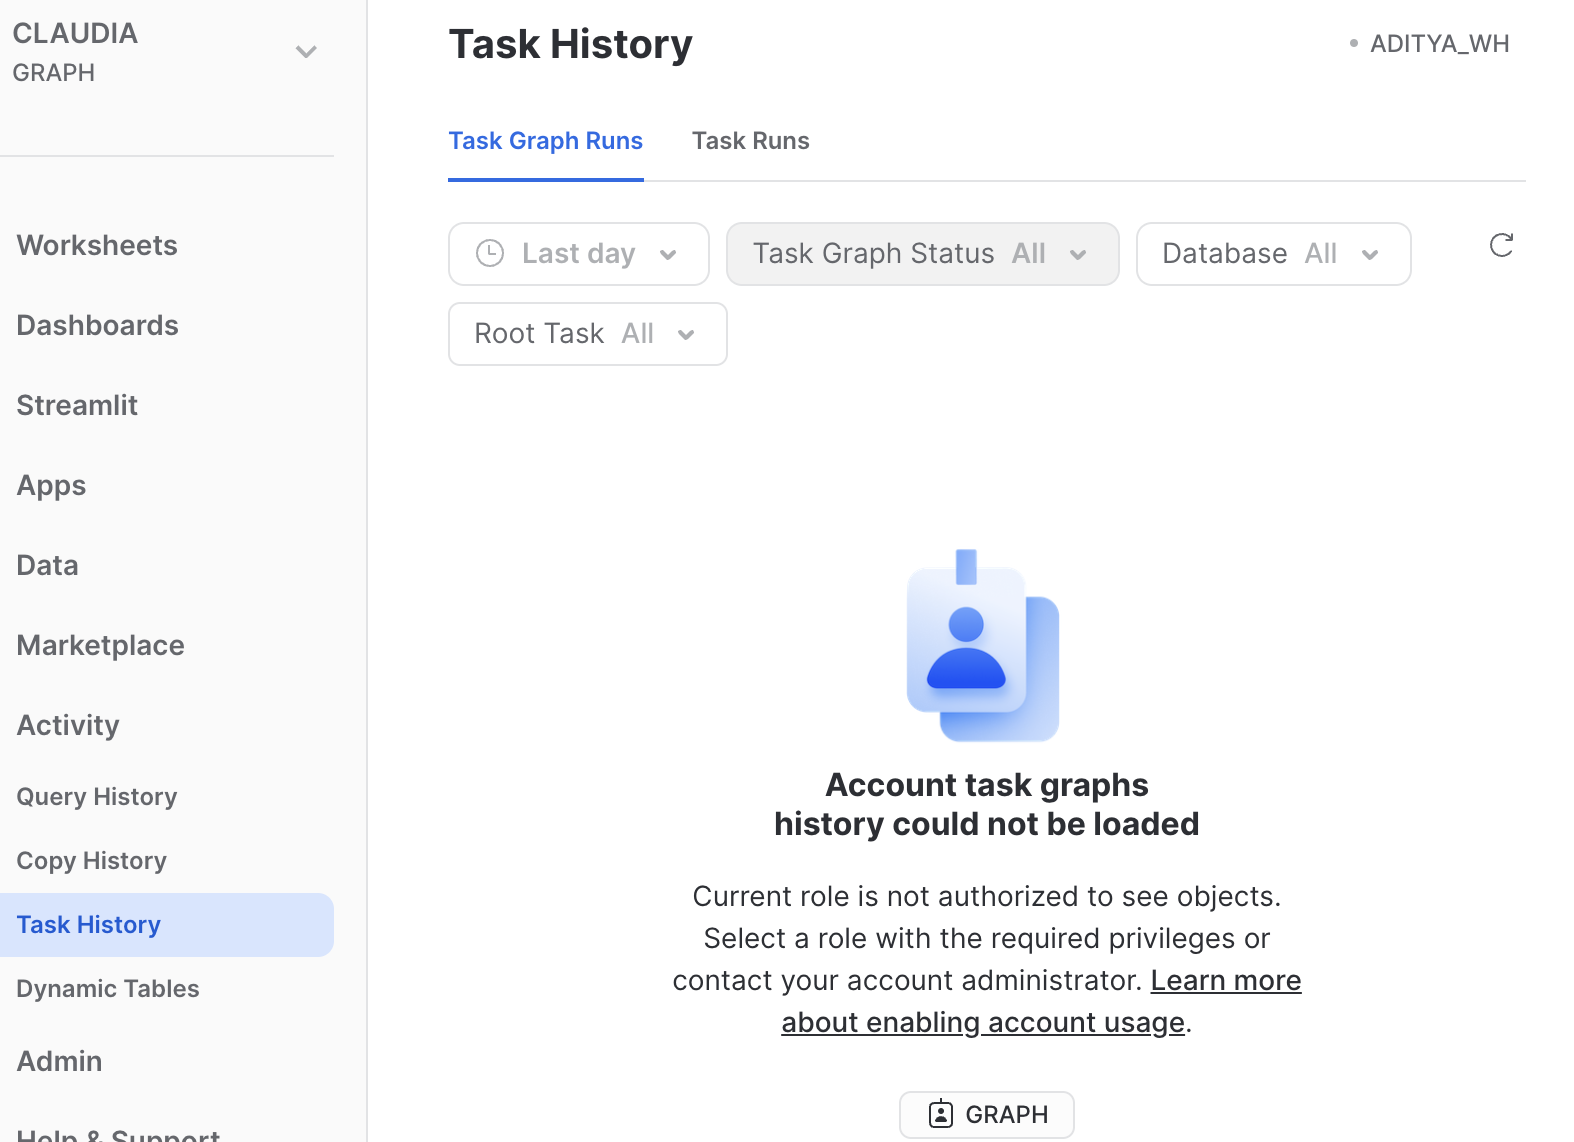Click the refresh icon near the filters
The image size is (1574, 1142).
click(x=1501, y=245)
